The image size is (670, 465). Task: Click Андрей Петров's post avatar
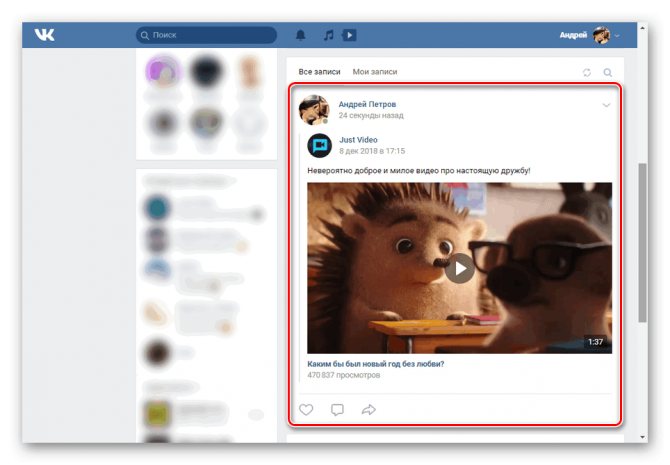[x=314, y=110]
